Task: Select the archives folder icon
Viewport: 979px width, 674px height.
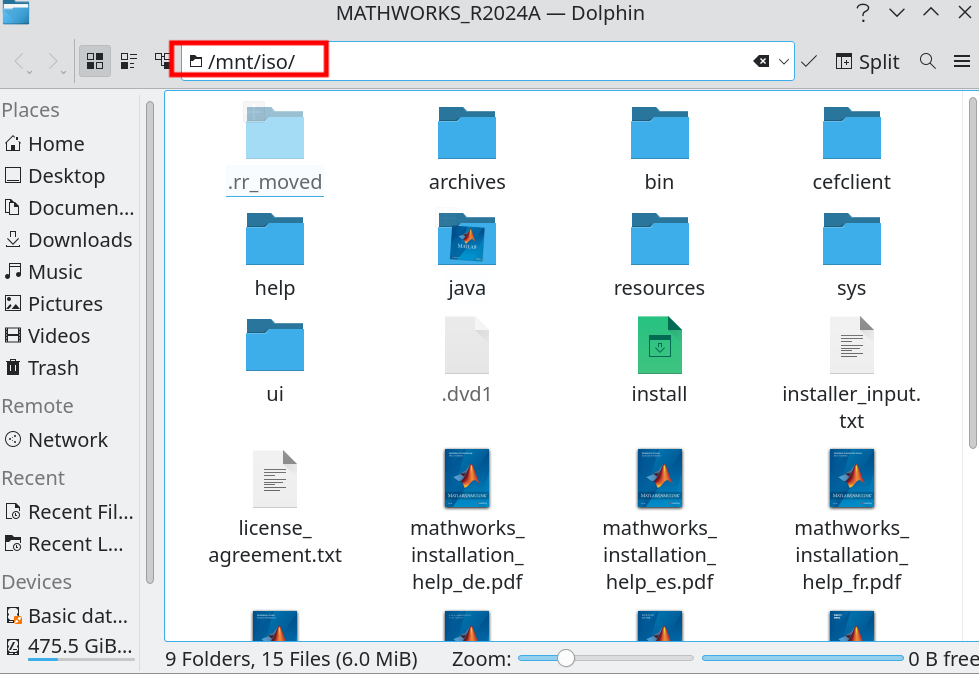Action: click(x=467, y=133)
